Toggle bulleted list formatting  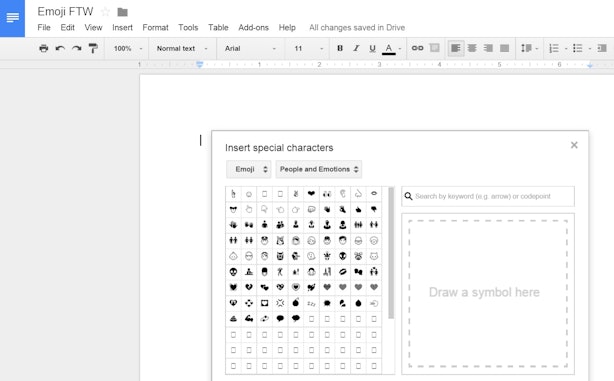click(578, 48)
